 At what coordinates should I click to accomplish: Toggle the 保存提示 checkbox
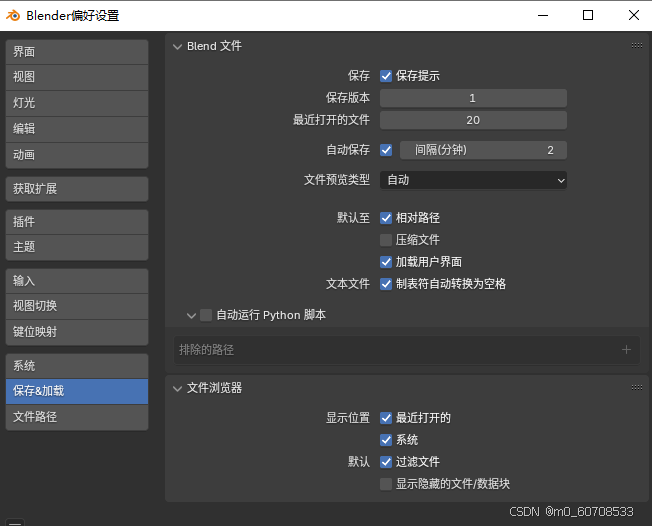[x=386, y=76]
